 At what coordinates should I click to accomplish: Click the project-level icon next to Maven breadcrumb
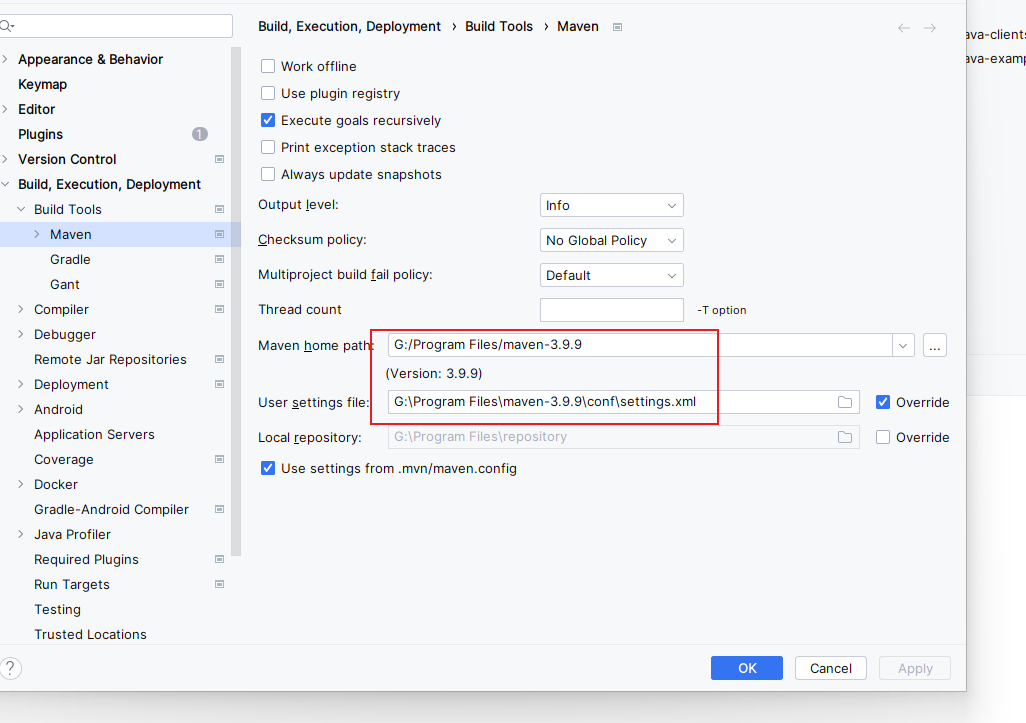[617, 27]
